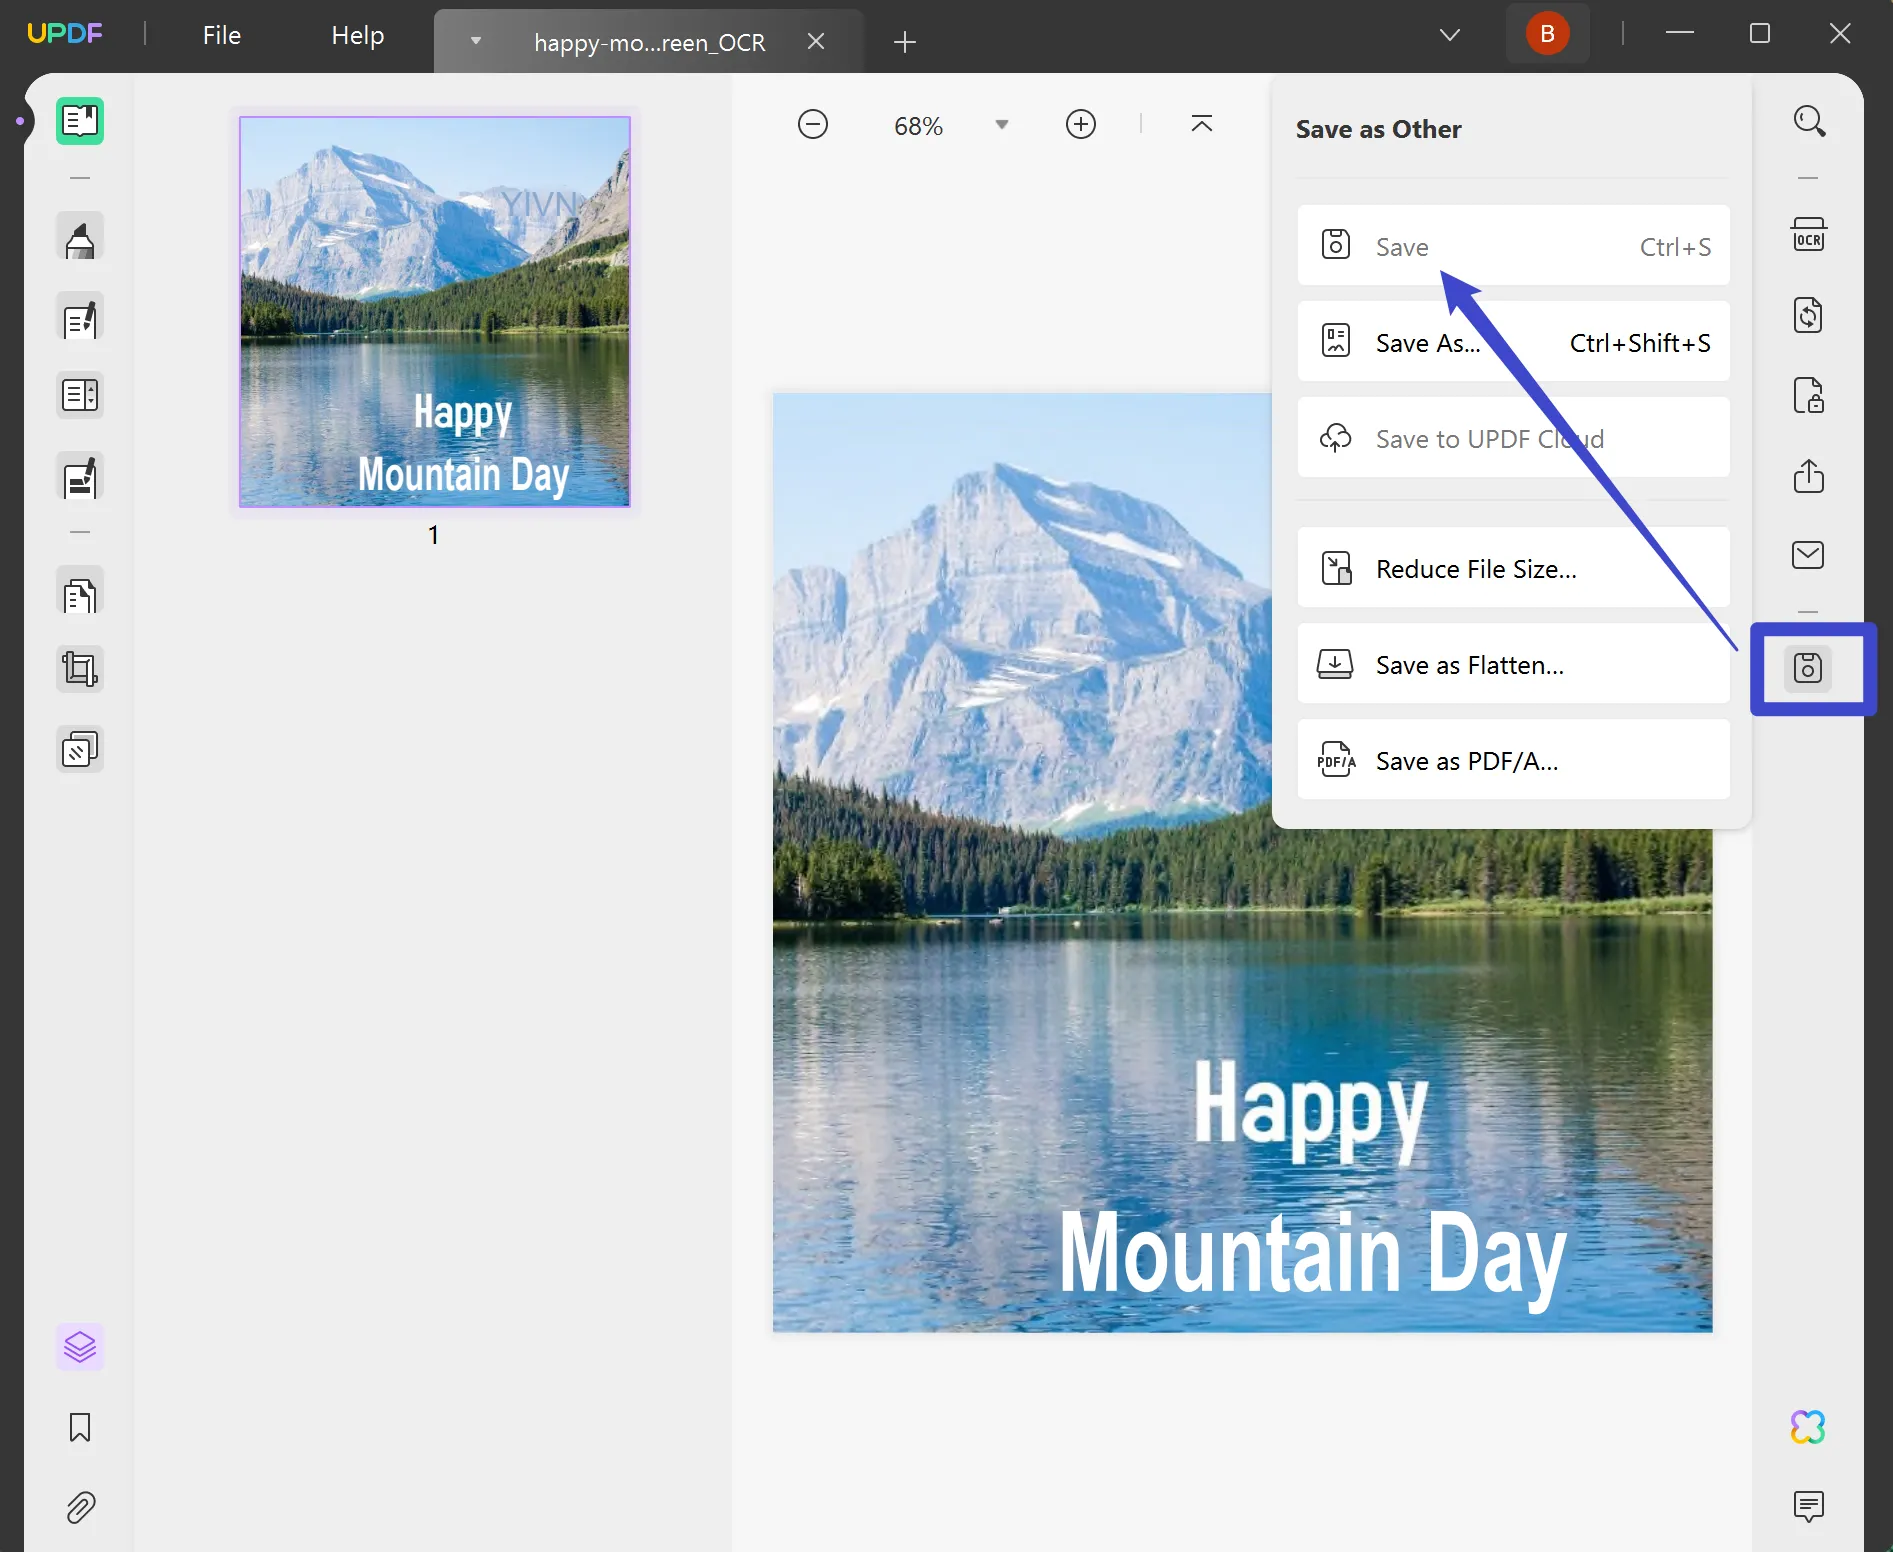Open the Bookmarks panel
Viewport: 1893px width, 1552px height.
[80, 1427]
